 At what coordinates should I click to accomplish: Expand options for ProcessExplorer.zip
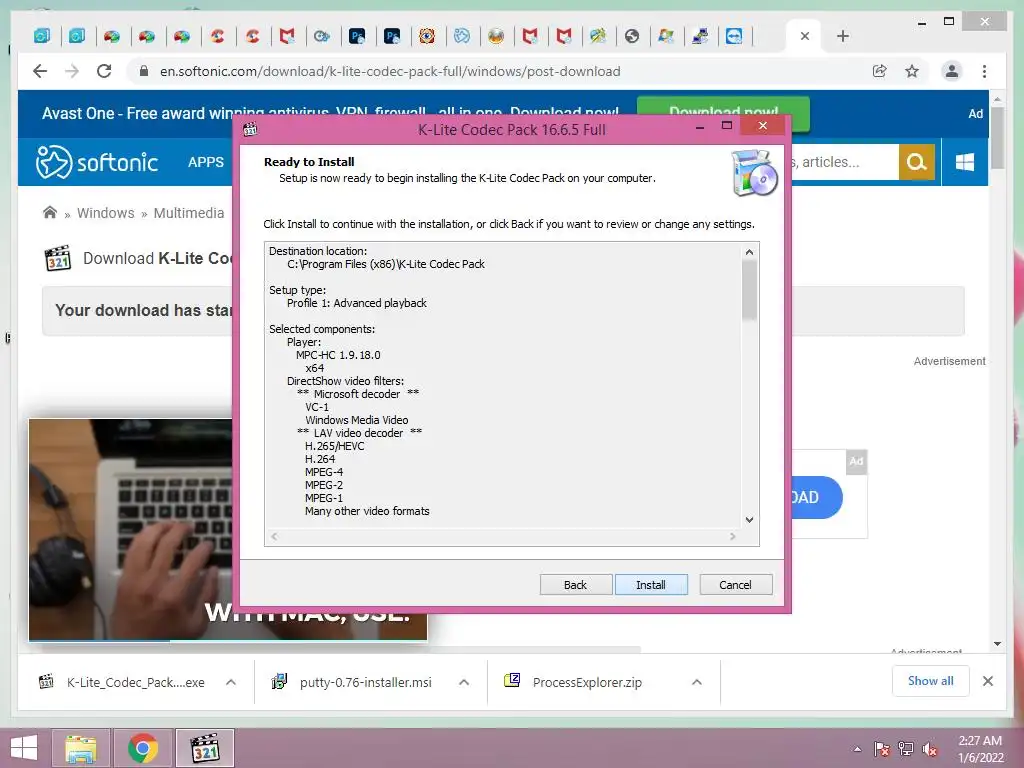[x=697, y=682]
